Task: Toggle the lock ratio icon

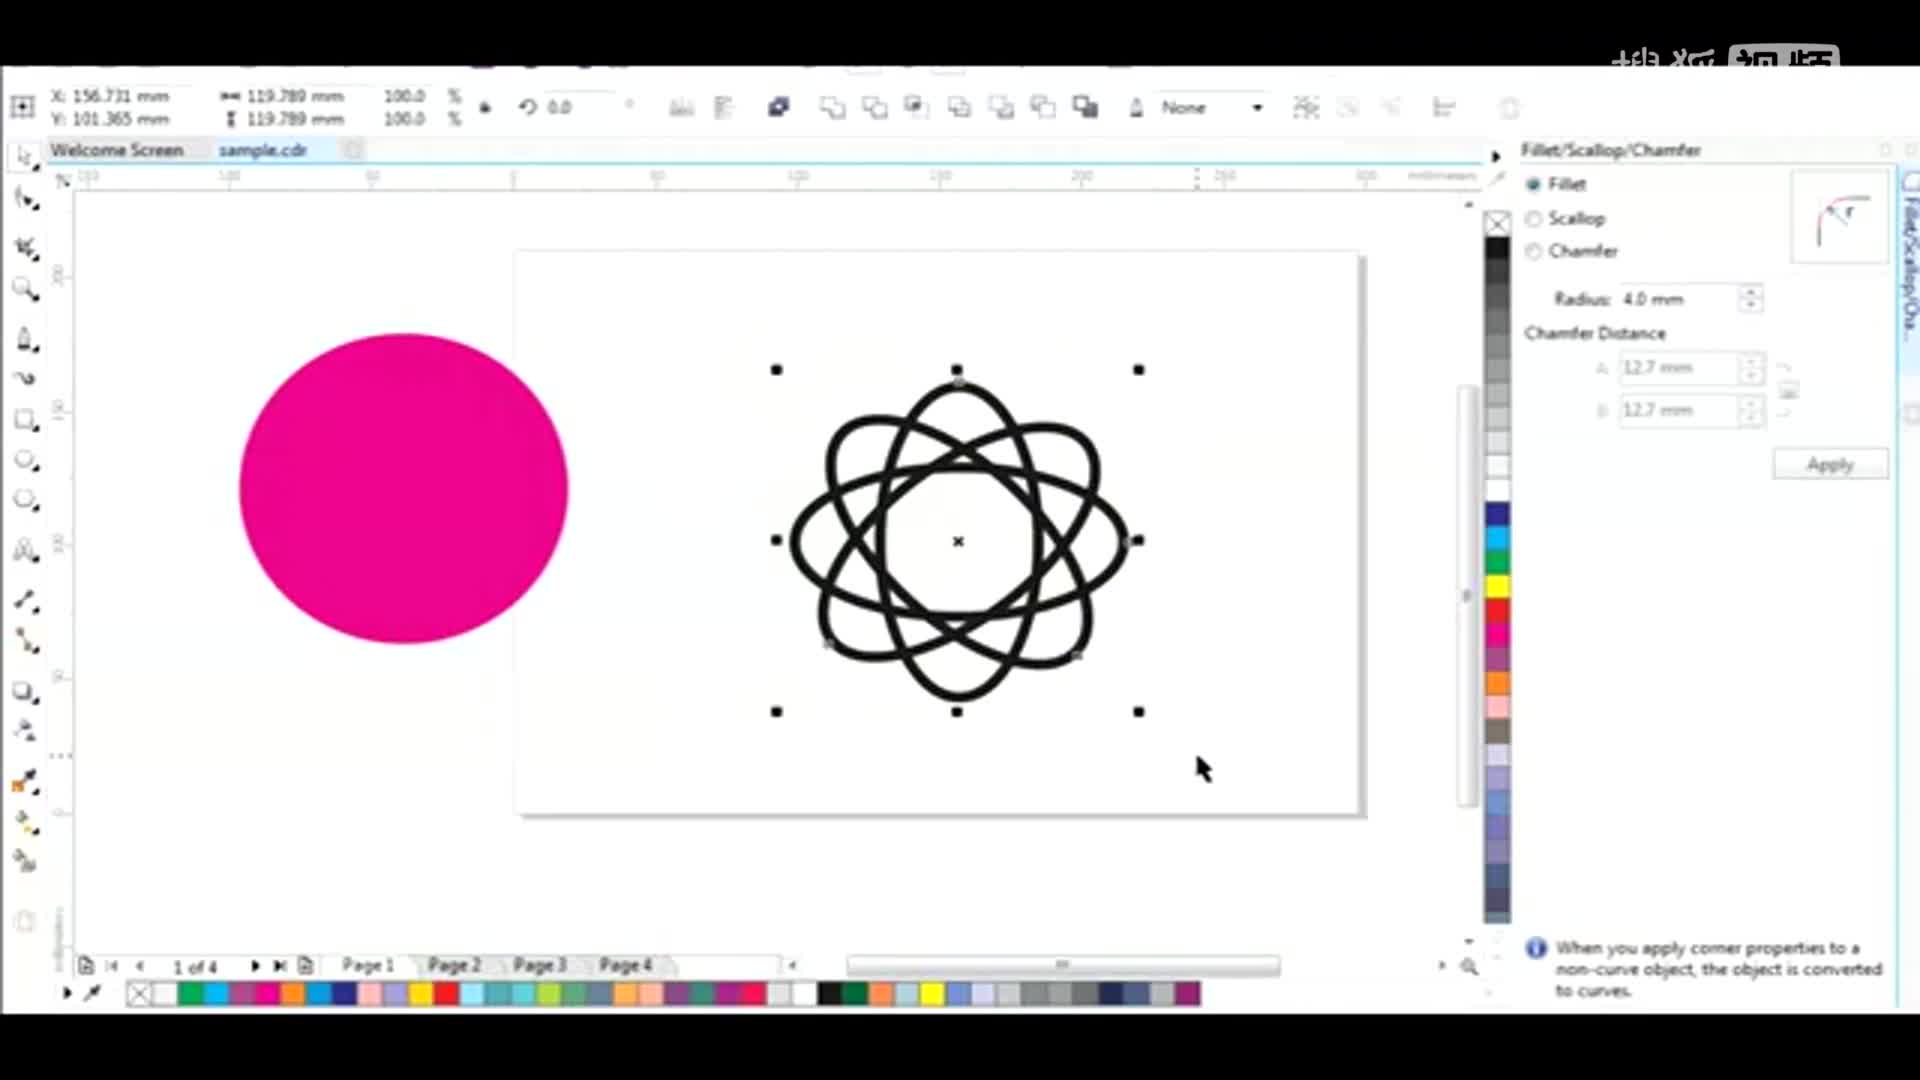Action: coord(485,107)
